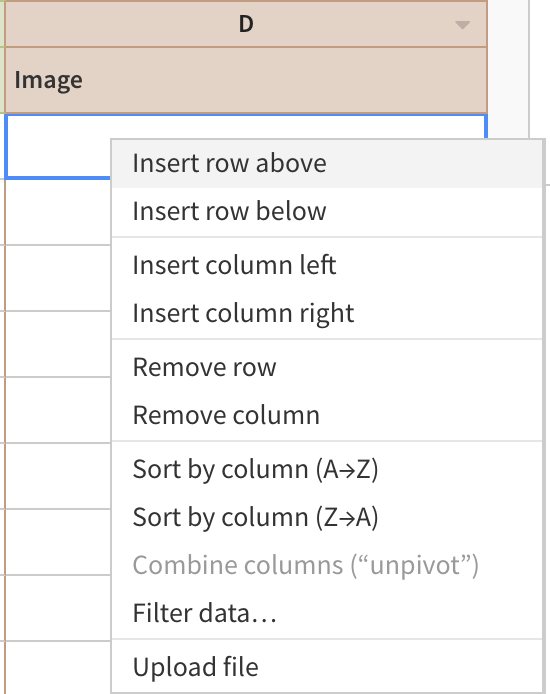Click the fourth empty cell in column D
This screenshot has width=550, height=694.
point(58,344)
